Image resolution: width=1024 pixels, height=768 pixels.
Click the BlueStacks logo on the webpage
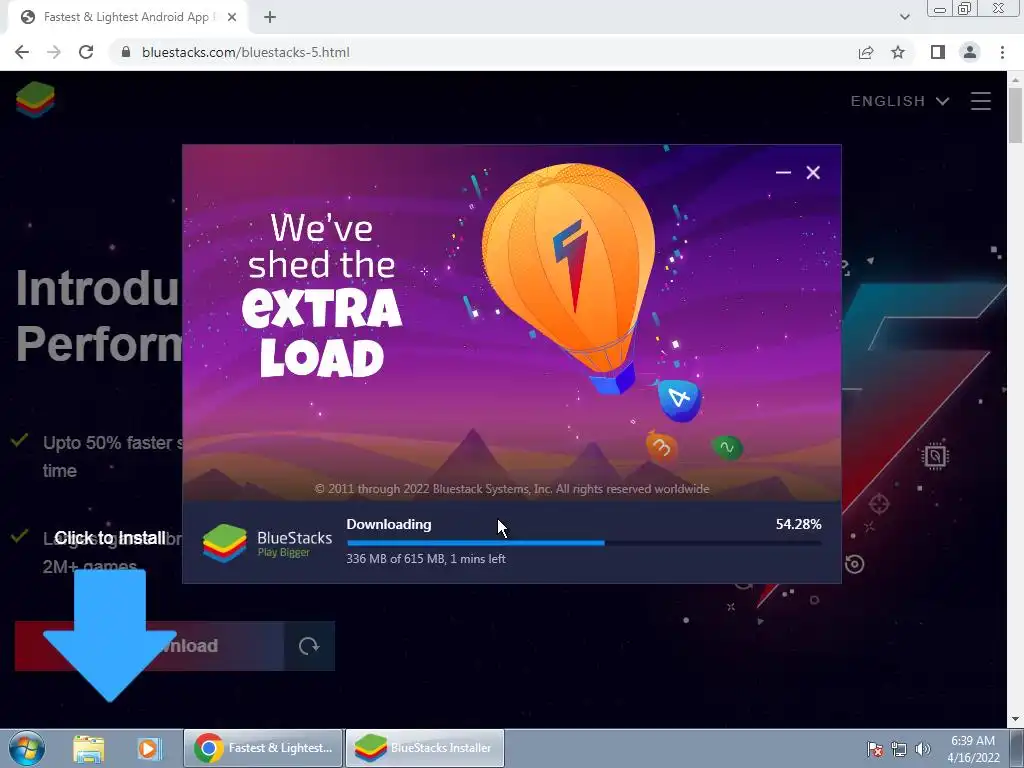click(35, 100)
